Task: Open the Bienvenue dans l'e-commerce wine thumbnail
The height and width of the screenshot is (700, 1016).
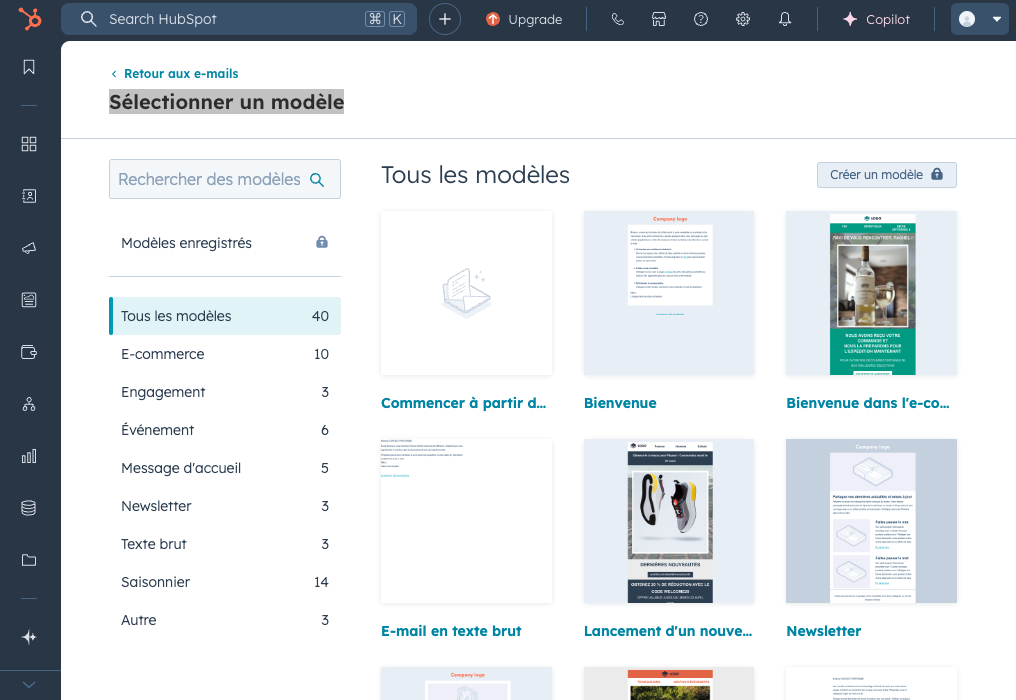Action: point(872,293)
